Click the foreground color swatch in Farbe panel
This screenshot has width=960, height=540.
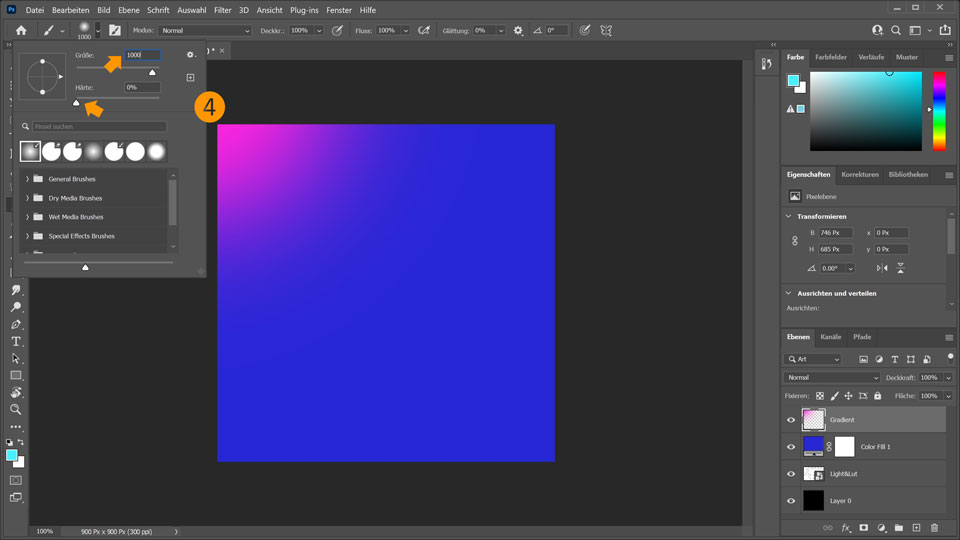793,80
